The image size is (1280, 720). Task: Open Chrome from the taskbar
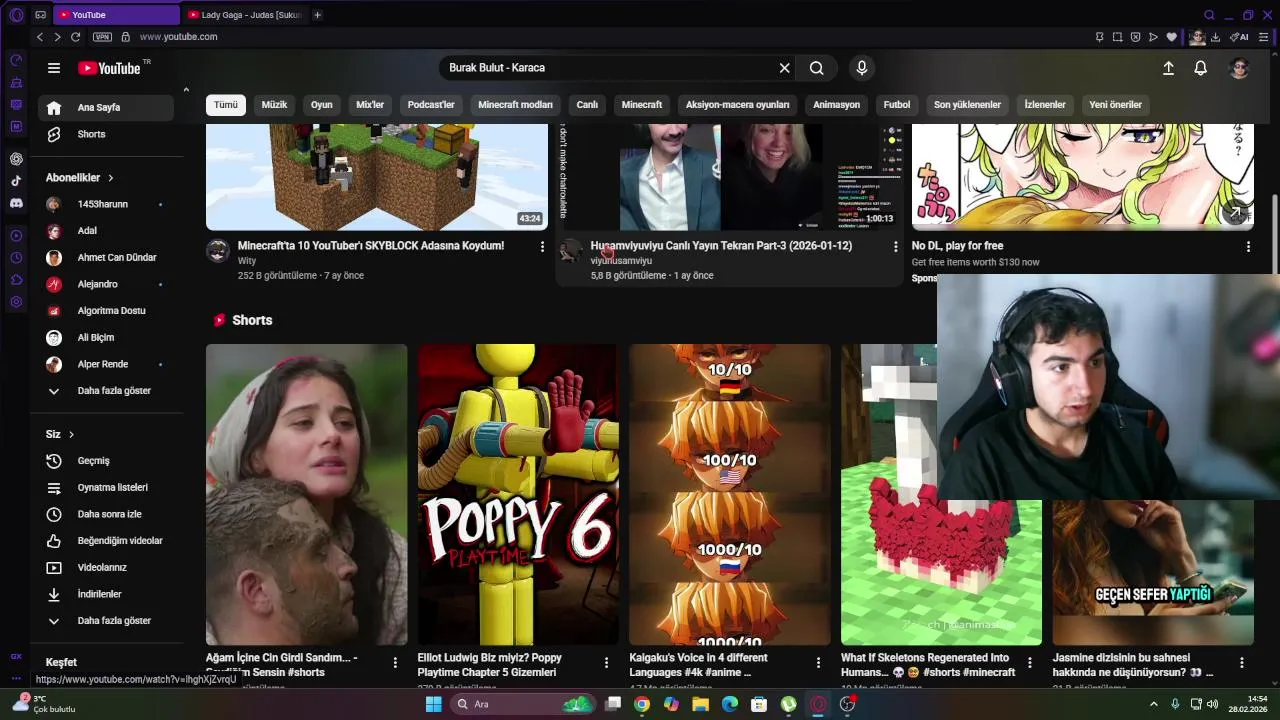pos(642,704)
